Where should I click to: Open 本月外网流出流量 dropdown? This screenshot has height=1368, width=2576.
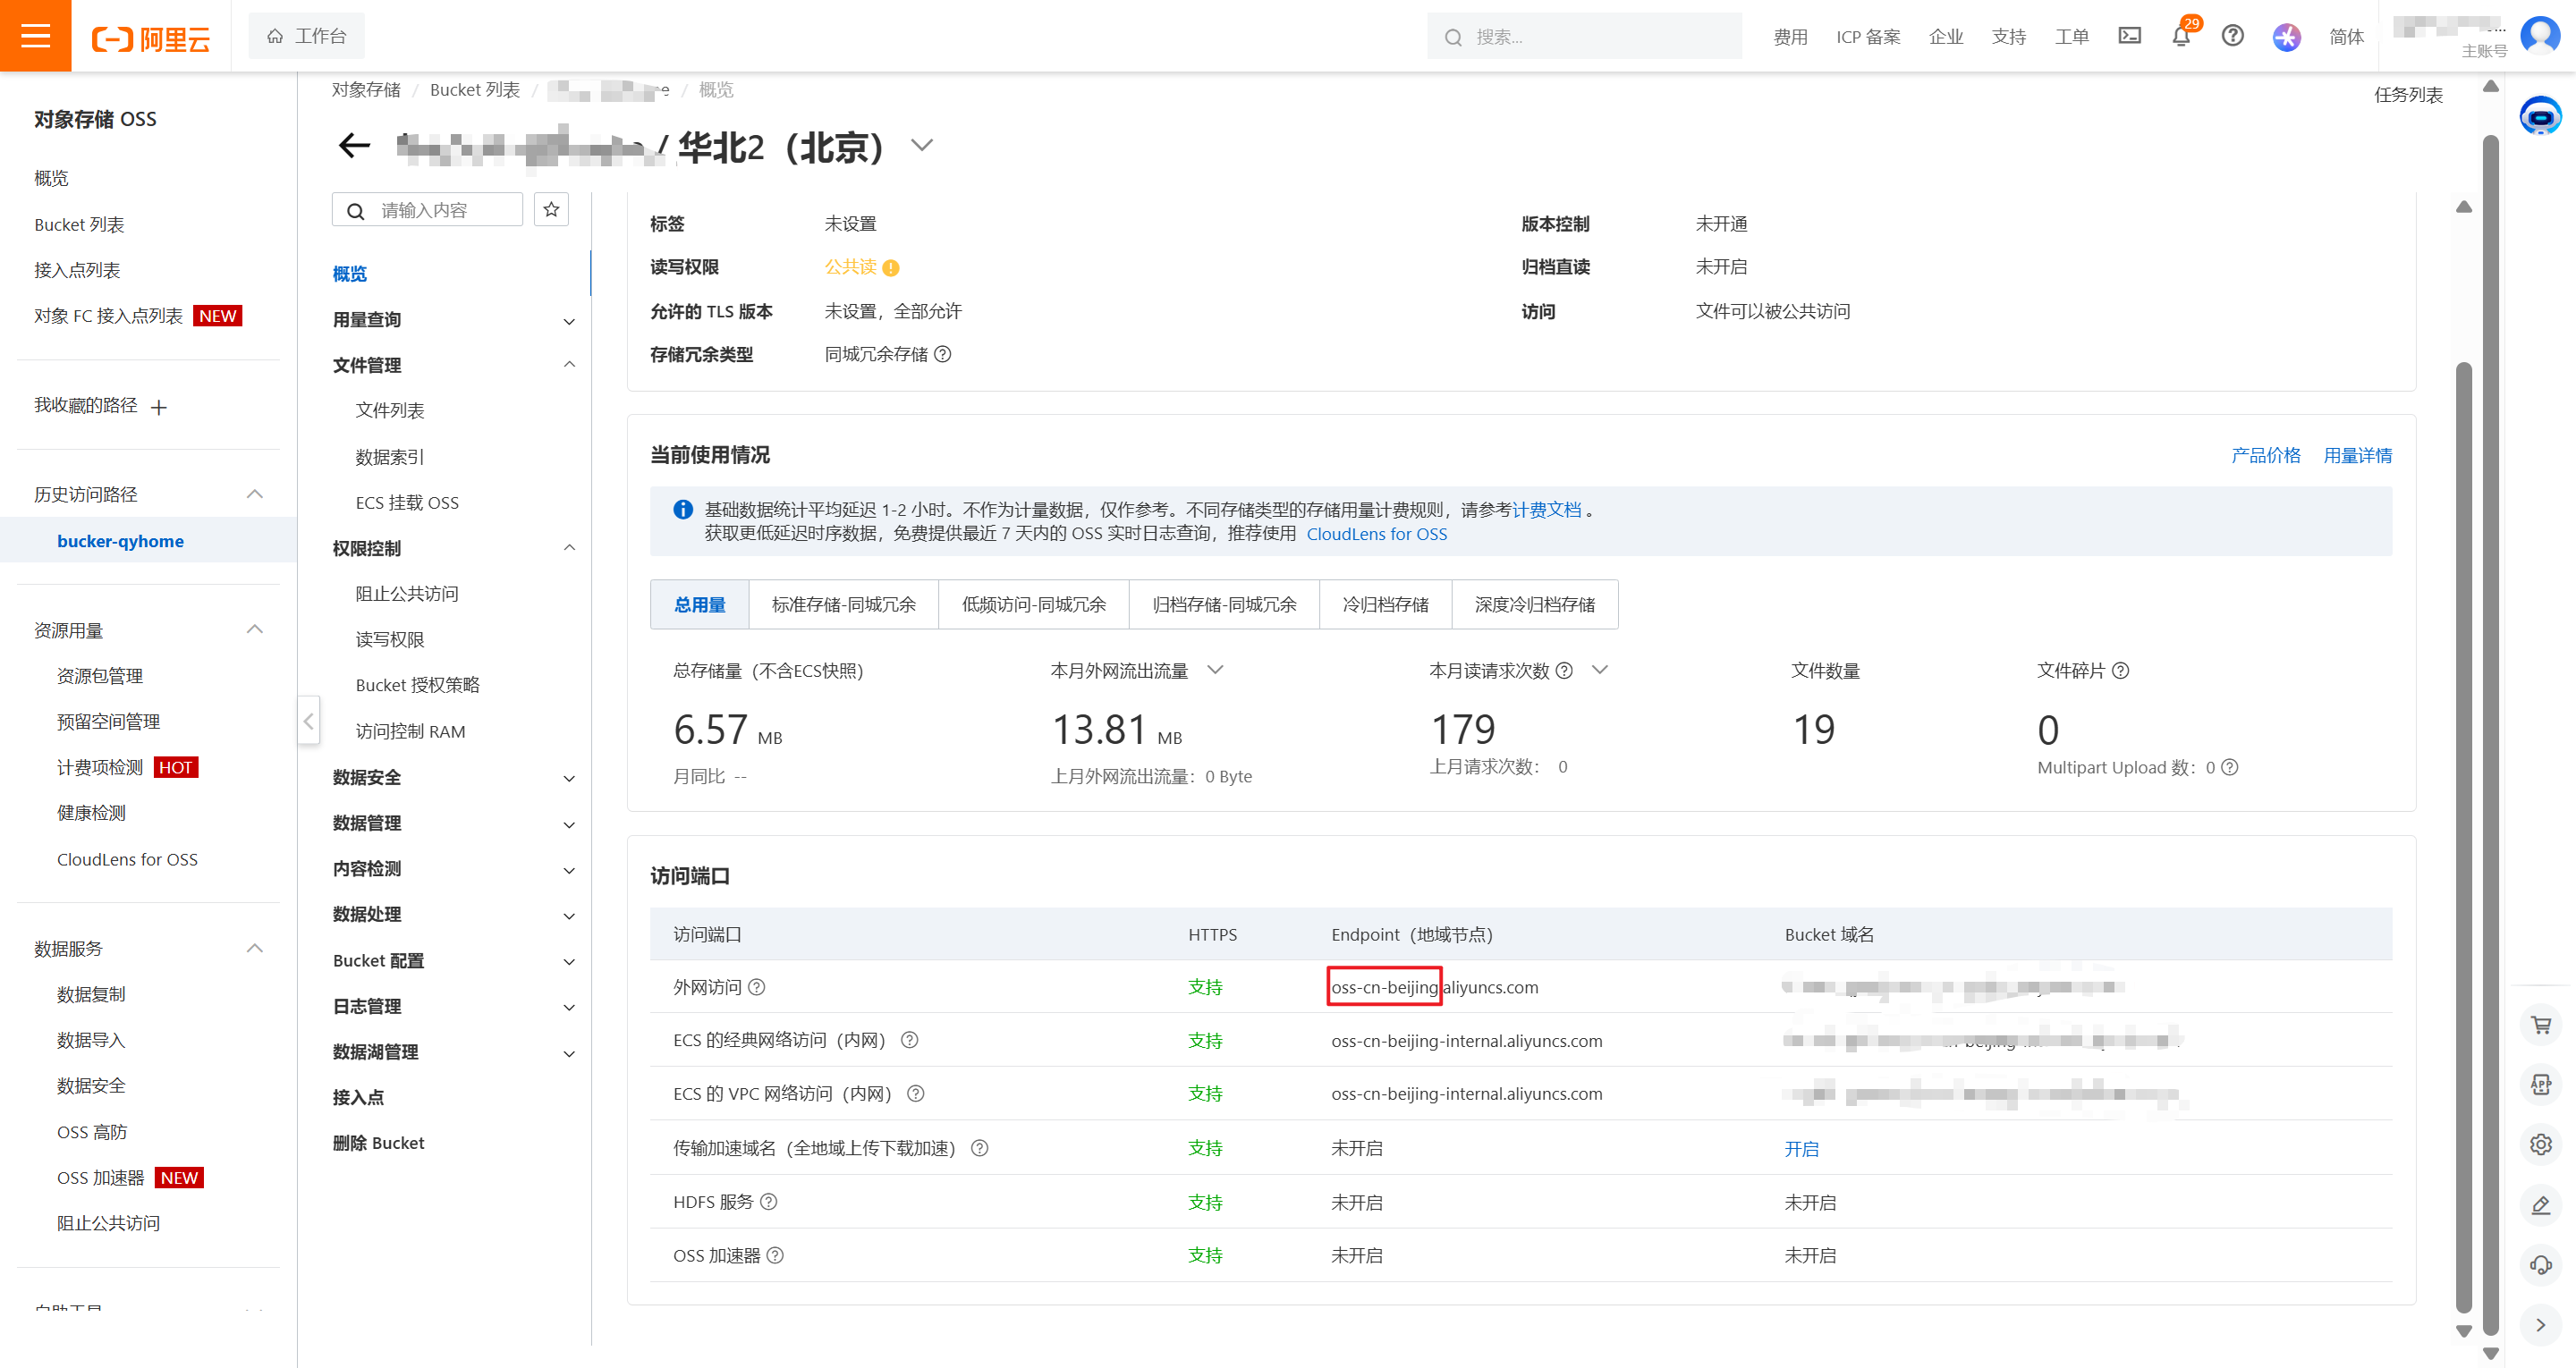(x=1215, y=670)
